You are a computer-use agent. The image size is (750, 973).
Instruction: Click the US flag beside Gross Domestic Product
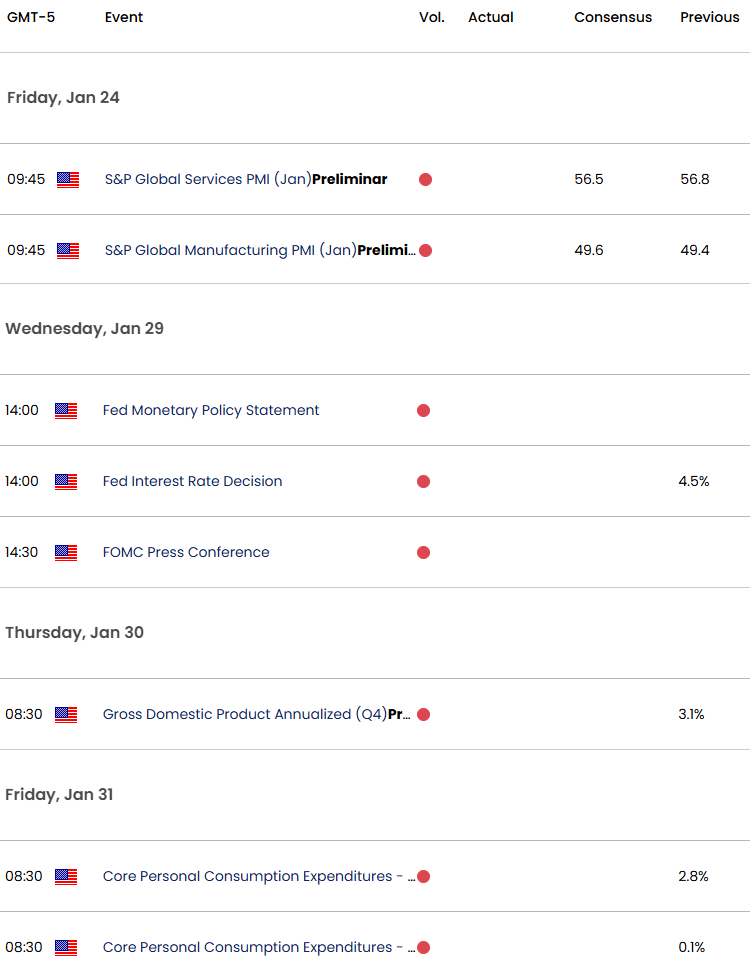66,714
